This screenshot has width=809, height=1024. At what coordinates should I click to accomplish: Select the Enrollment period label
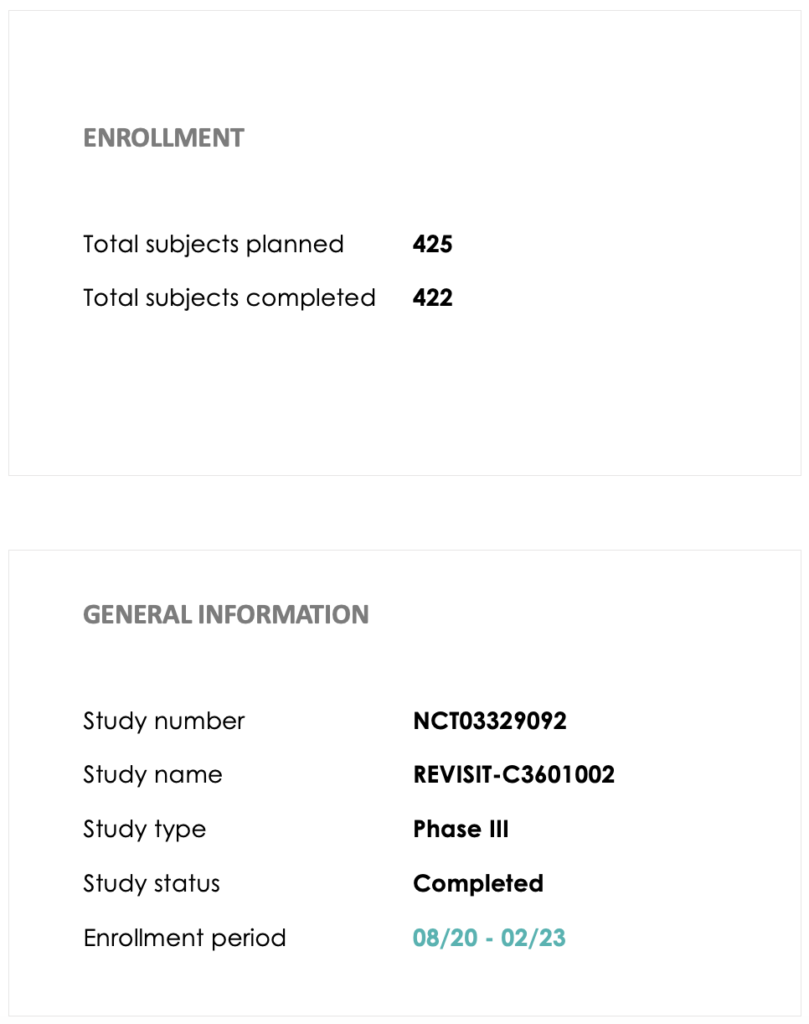185,938
